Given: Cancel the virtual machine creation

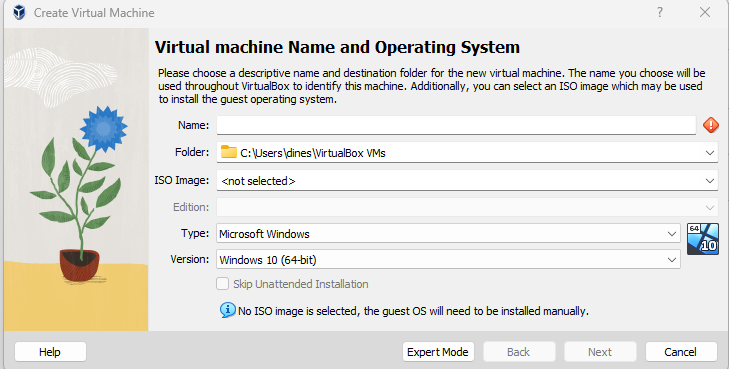Looking at the screenshot, I should (x=681, y=352).
